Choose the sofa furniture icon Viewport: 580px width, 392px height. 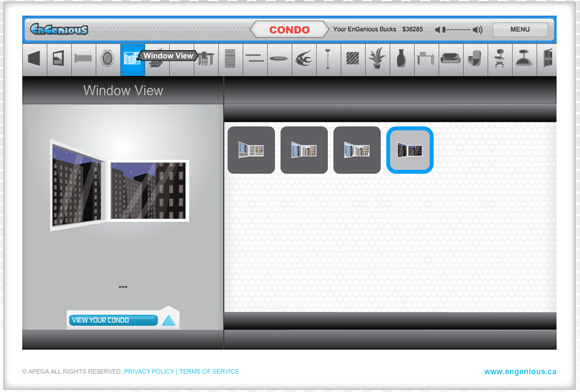pyautogui.click(x=450, y=58)
